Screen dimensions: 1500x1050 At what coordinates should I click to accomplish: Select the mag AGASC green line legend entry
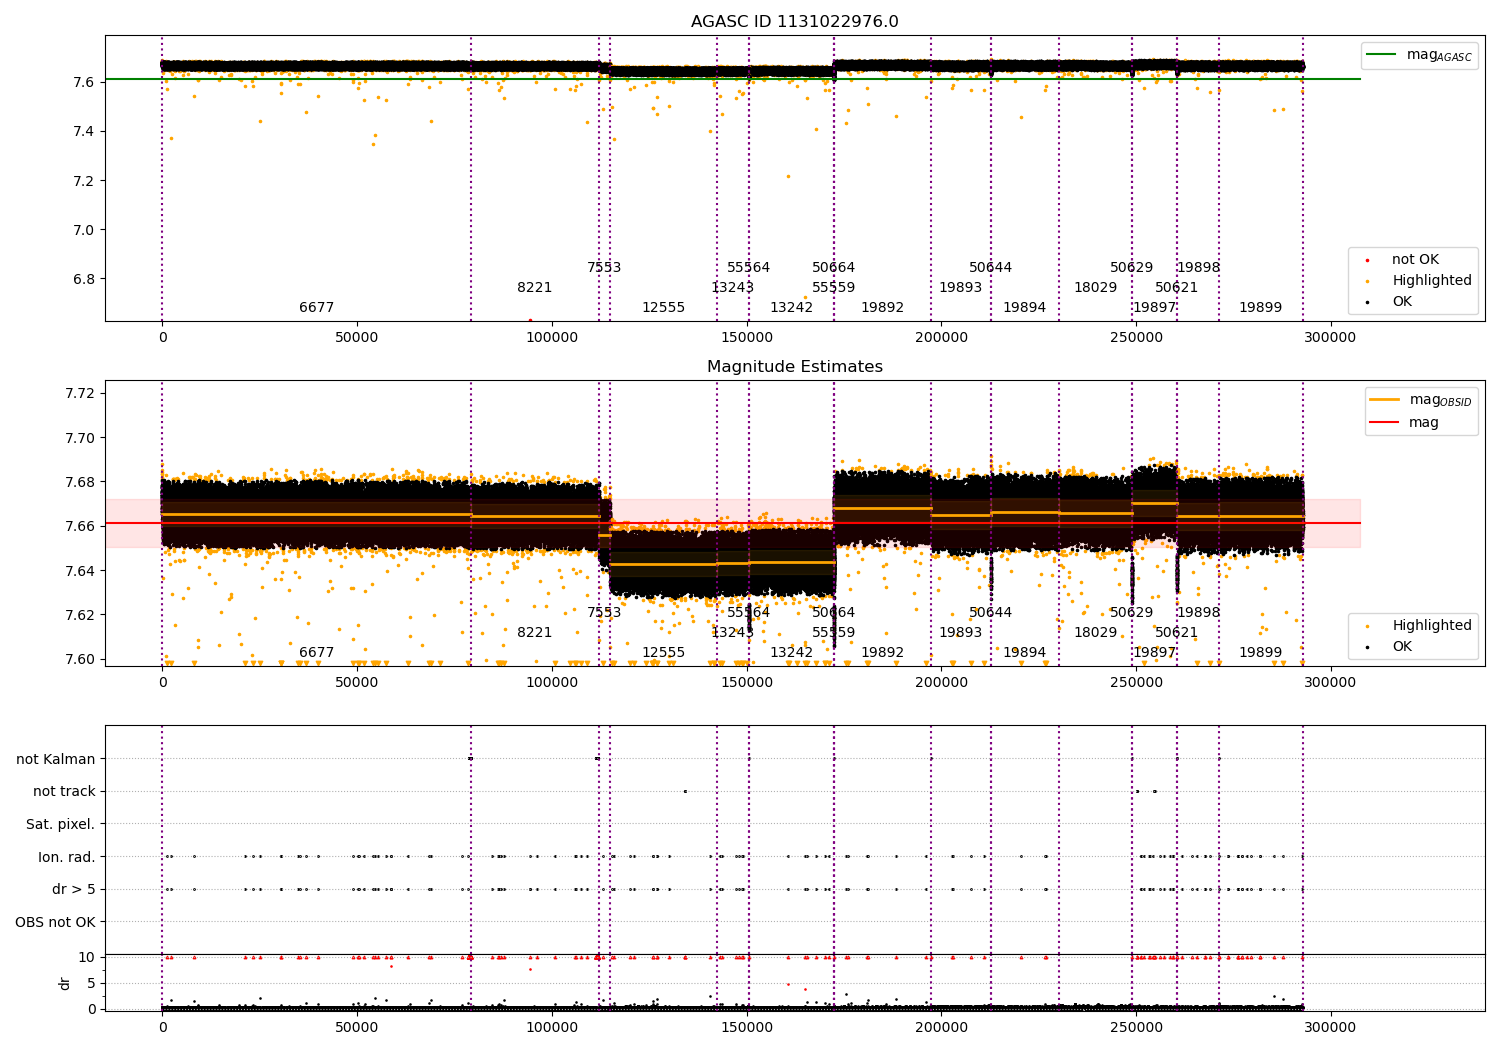[1419, 55]
